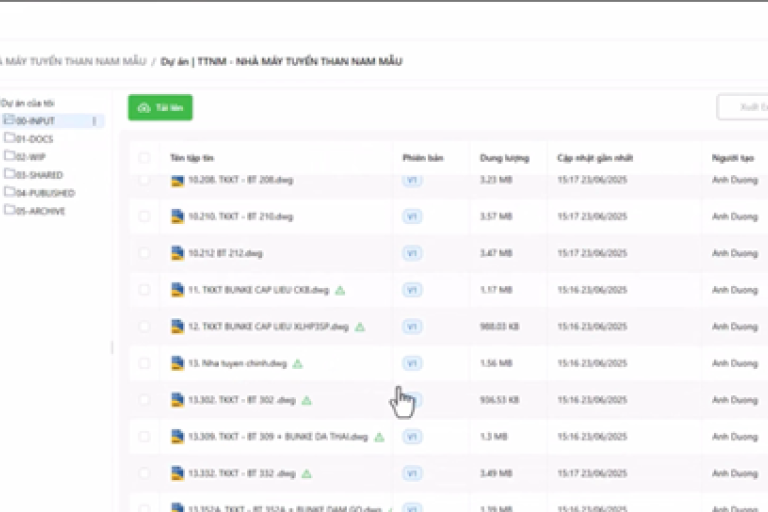Click file icon for 13.332. TKKT - BT 332 .dwg
The height and width of the screenshot is (512, 768).
(177, 473)
